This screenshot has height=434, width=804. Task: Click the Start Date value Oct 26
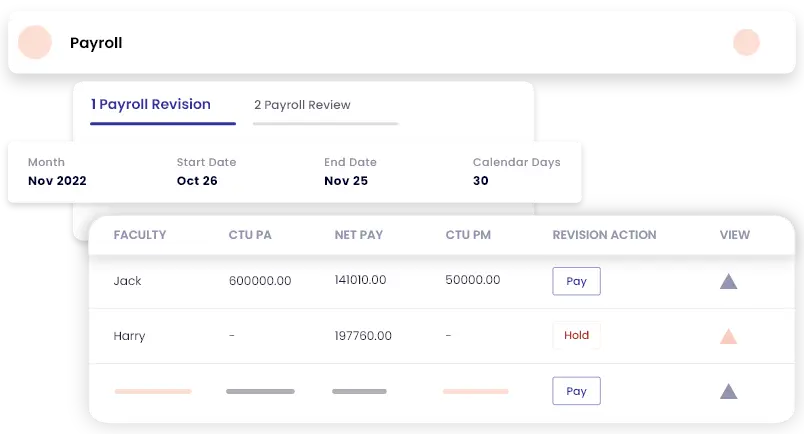(197, 181)
